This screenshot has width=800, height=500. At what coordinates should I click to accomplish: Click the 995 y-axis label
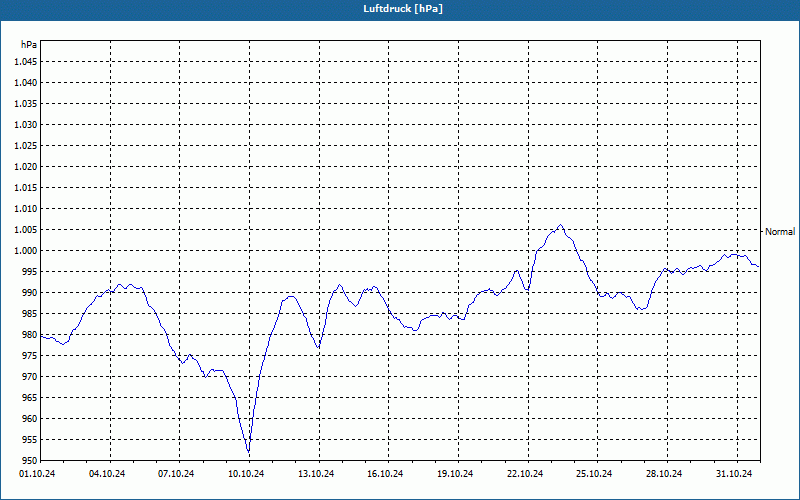coord(30,271)
